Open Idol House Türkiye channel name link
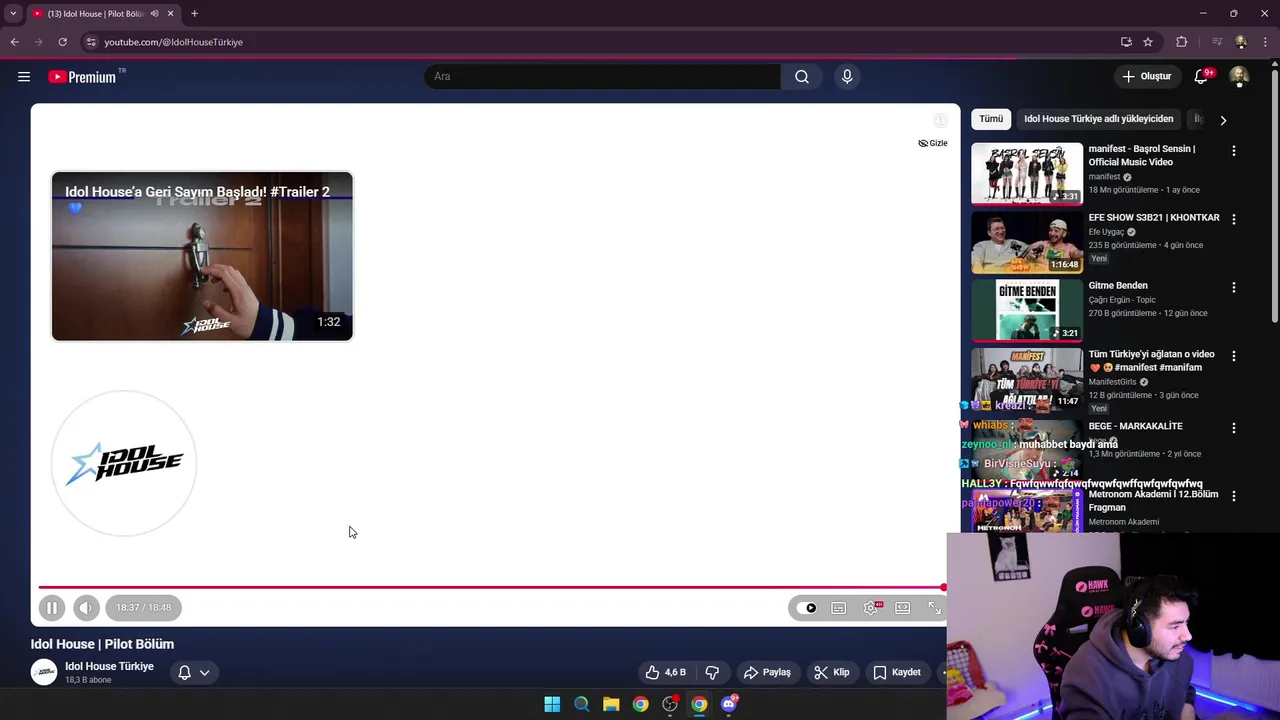The height and width of the screenshot is (720, 1280). (109, 666)
